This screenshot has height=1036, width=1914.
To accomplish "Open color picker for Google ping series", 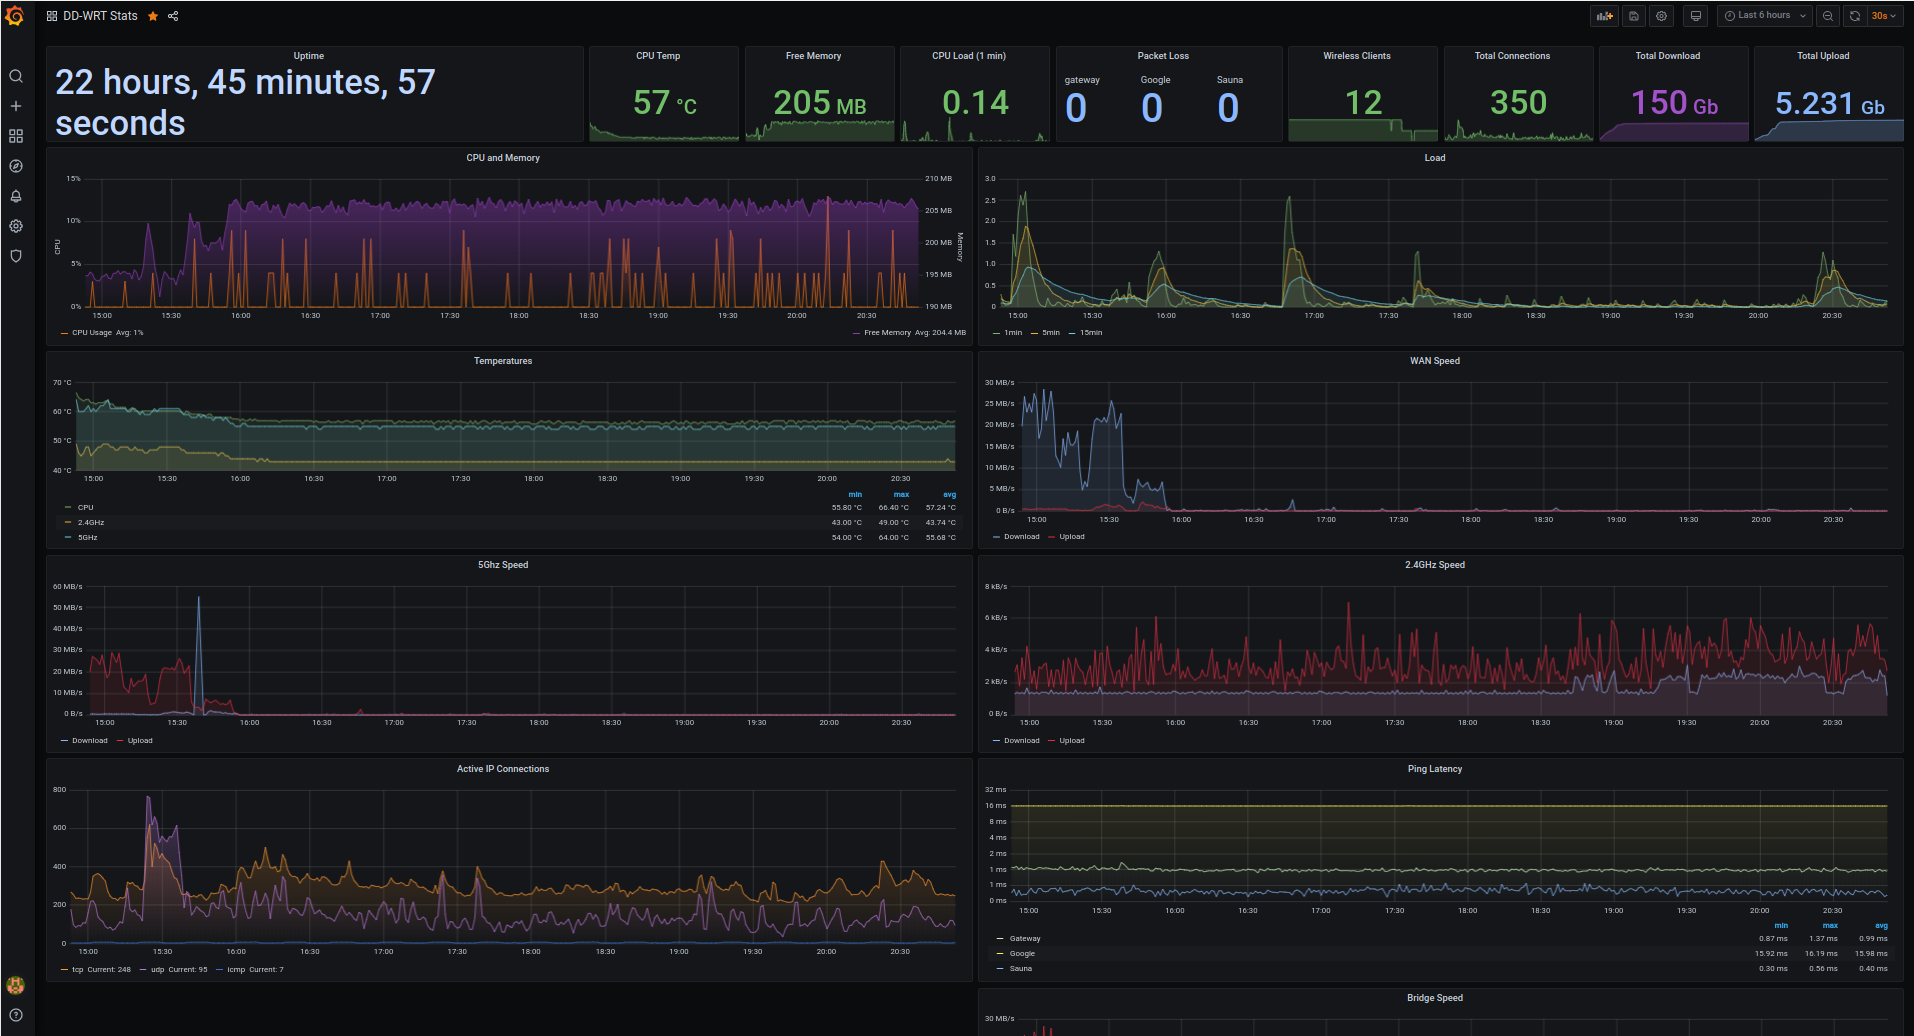I will tap(1000, 954).
